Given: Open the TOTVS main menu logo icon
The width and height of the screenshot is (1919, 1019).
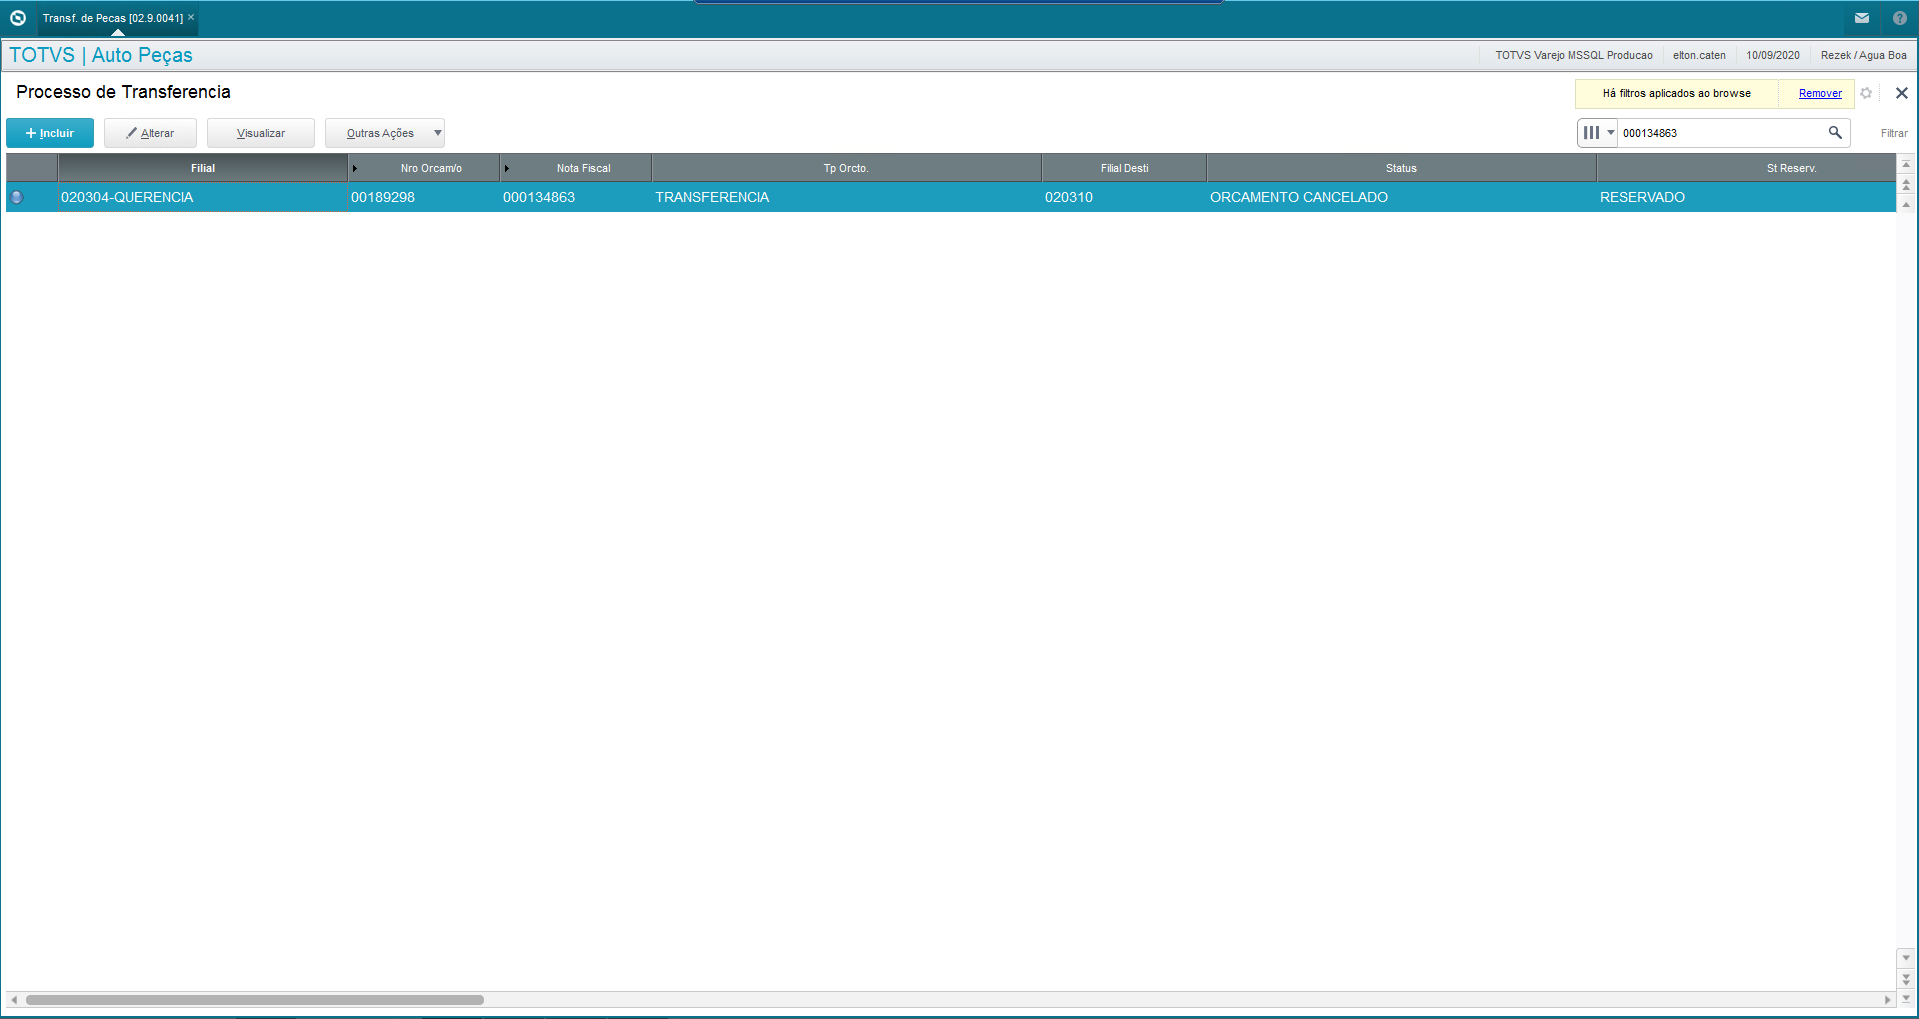Looking at the screenshot, I should click(17, 18).
